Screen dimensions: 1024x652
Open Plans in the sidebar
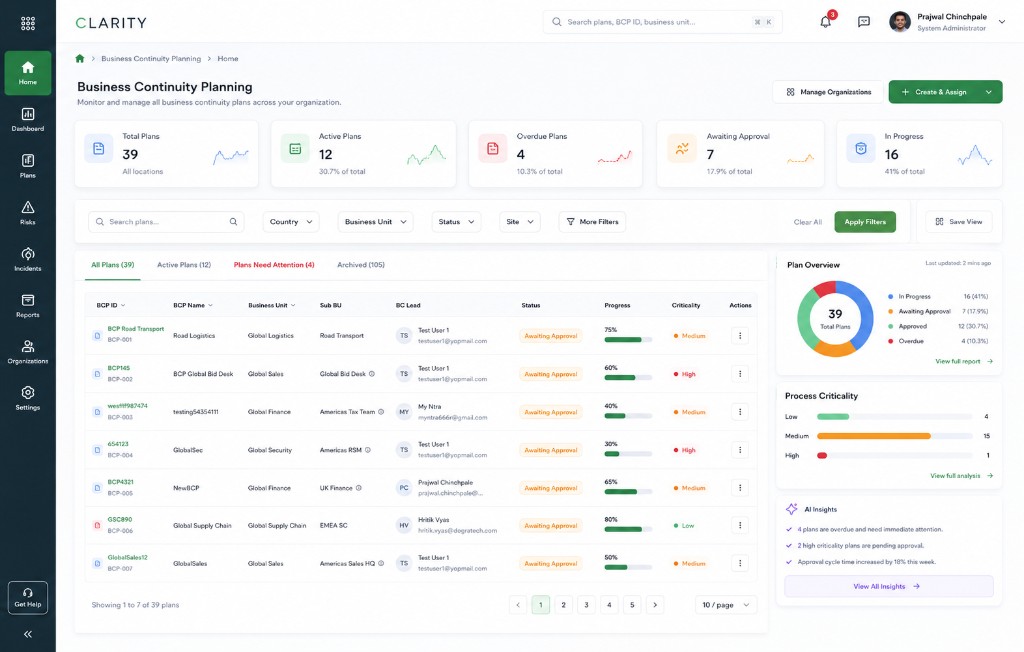tap(27, 166)
